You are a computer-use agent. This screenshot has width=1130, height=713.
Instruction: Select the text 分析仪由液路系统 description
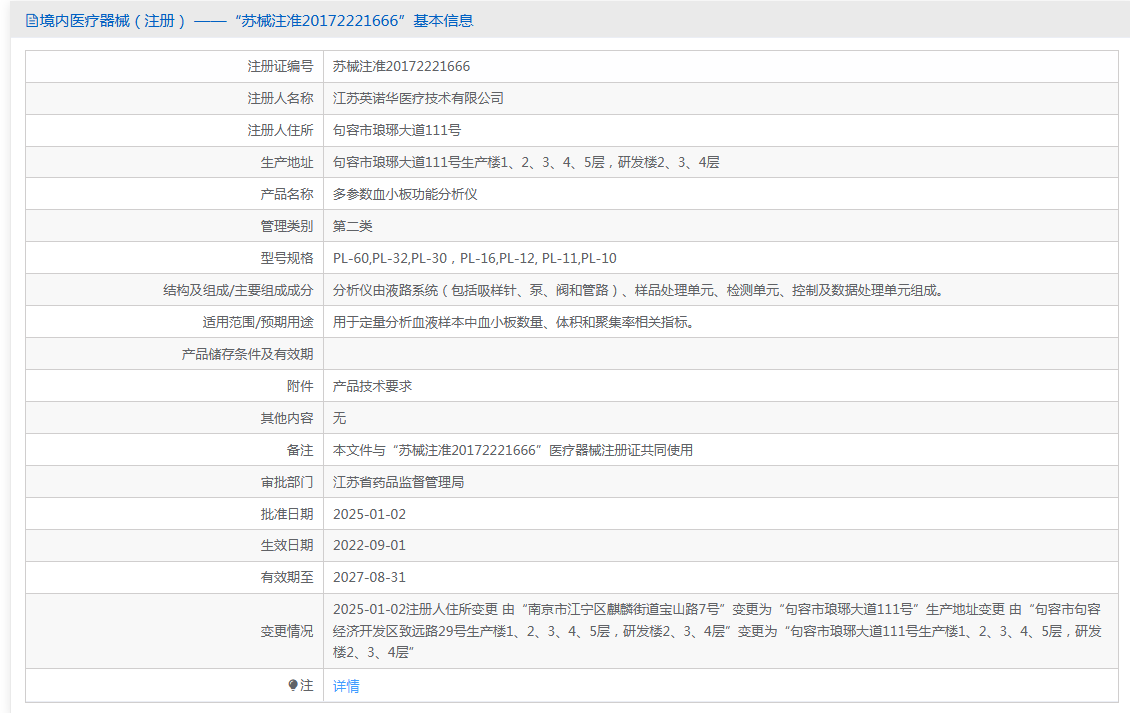point(639,290)
